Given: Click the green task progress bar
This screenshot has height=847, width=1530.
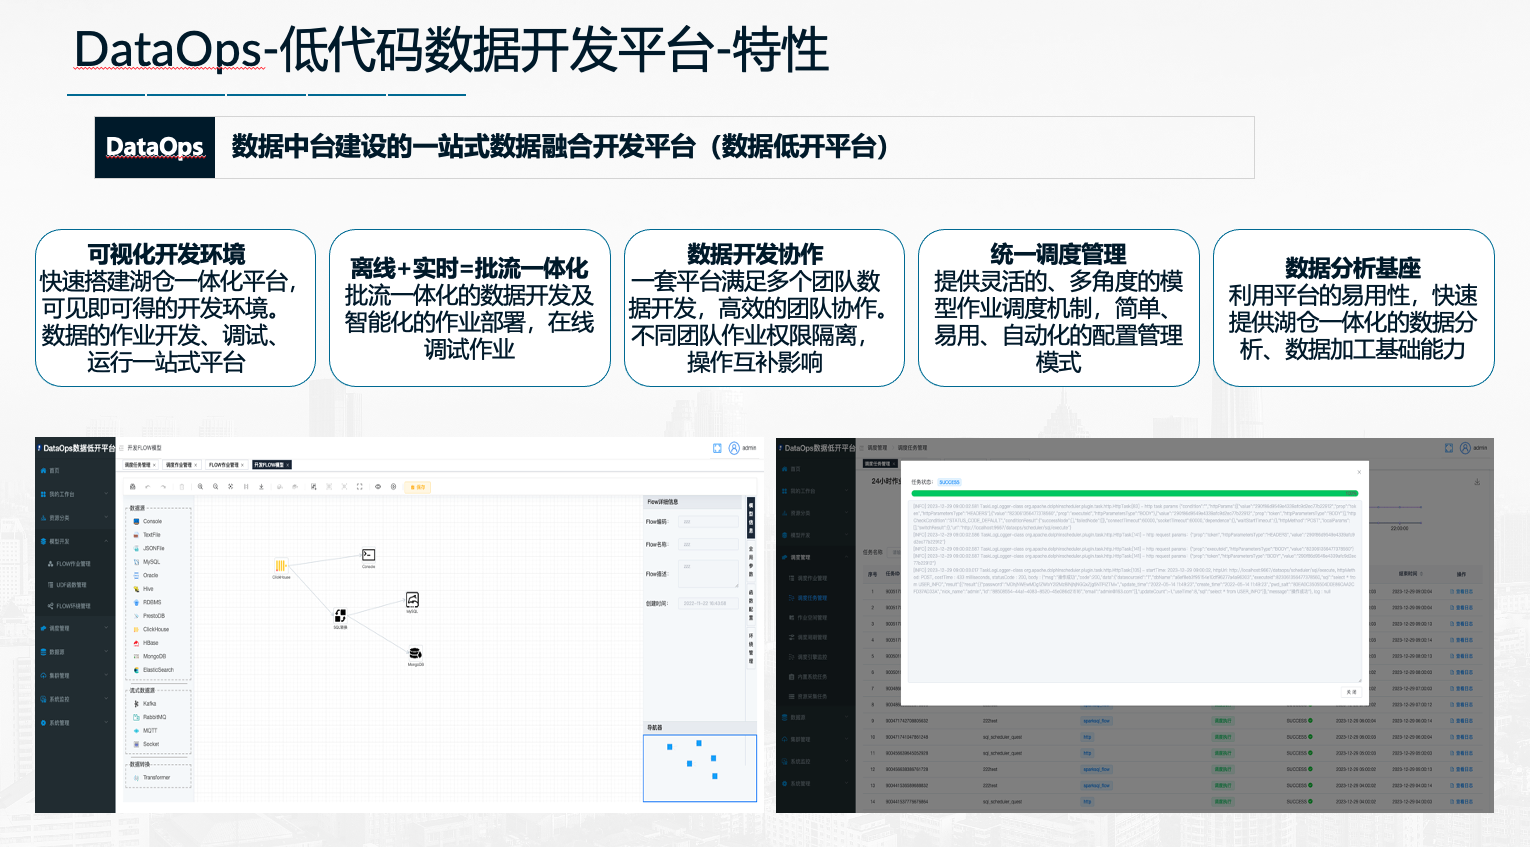Looking at the screenshot, I should (1134, 493).
